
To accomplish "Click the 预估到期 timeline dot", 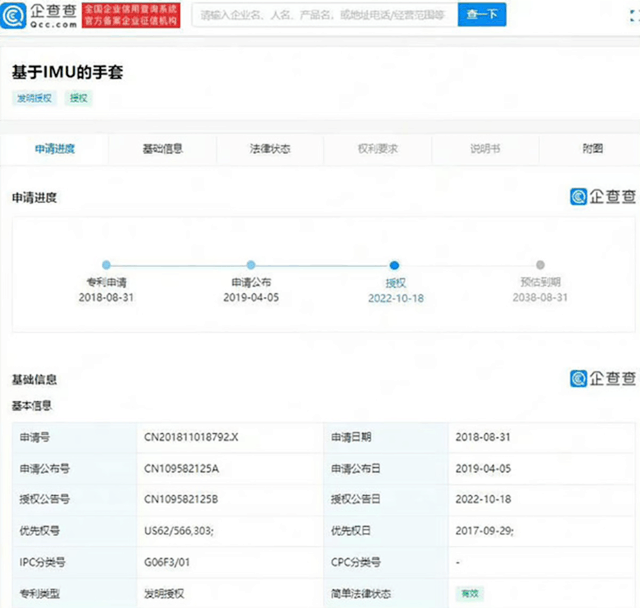I will [540, 265].
